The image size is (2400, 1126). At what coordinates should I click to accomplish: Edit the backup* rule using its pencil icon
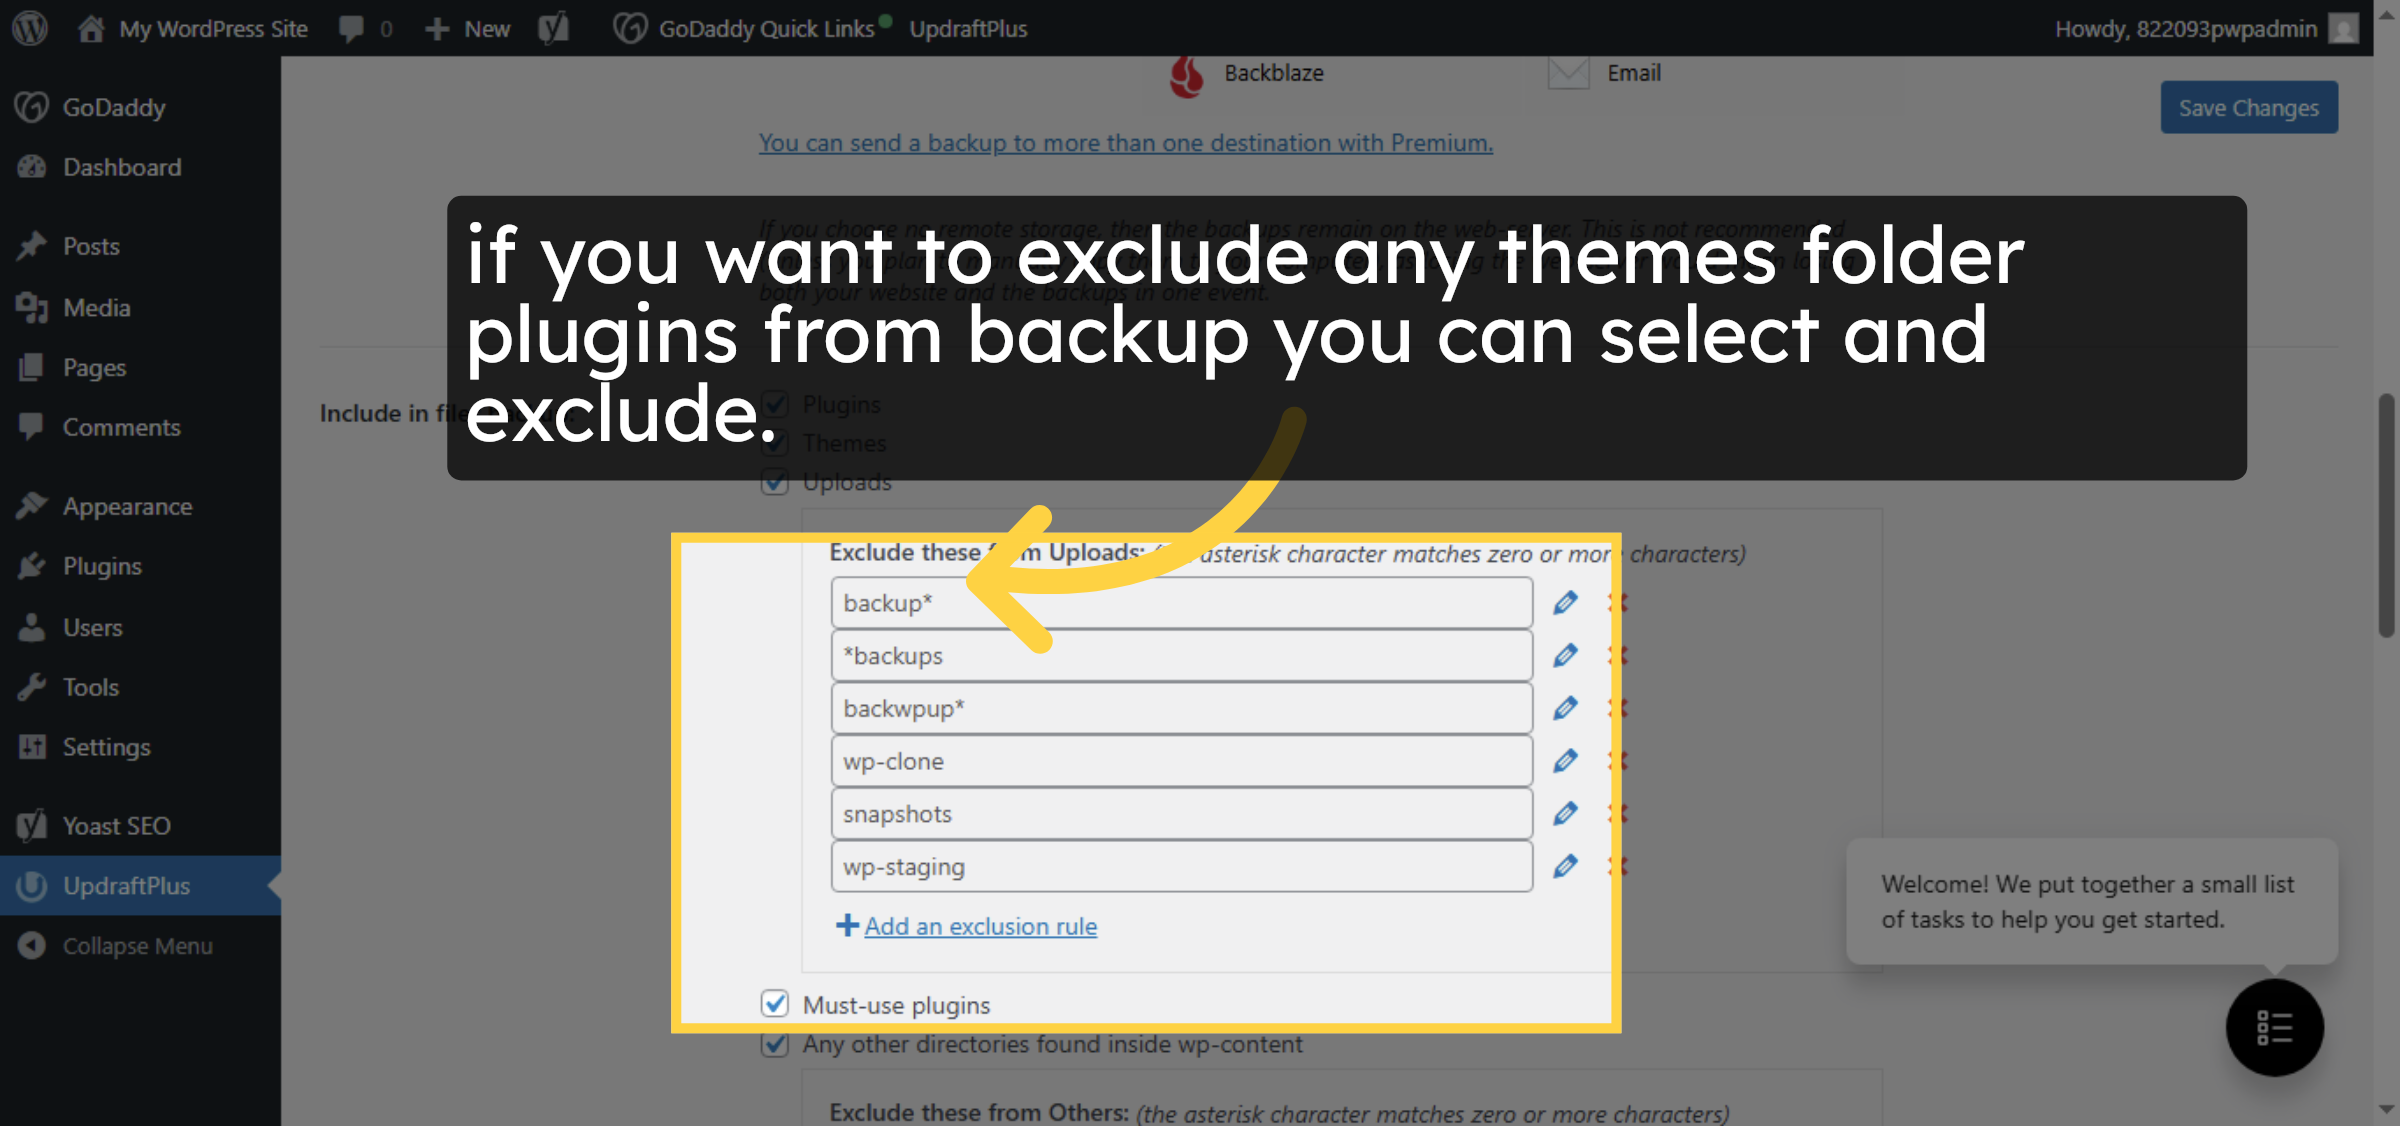(x=1564, y=602)
